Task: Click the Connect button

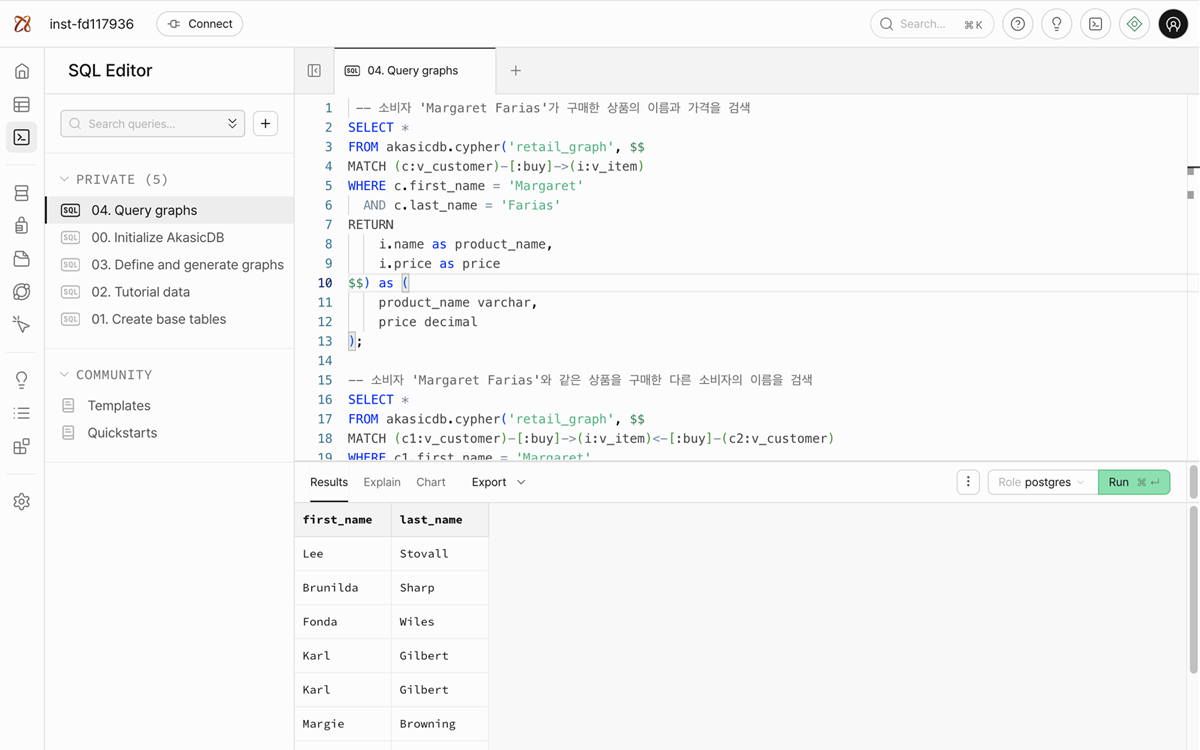Action: (200, 24)
